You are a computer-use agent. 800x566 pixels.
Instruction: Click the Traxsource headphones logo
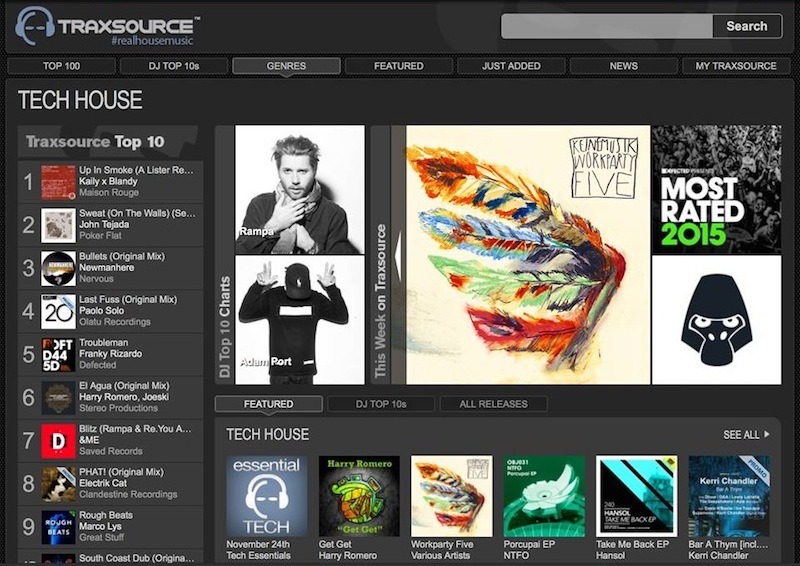click(35, 26)
